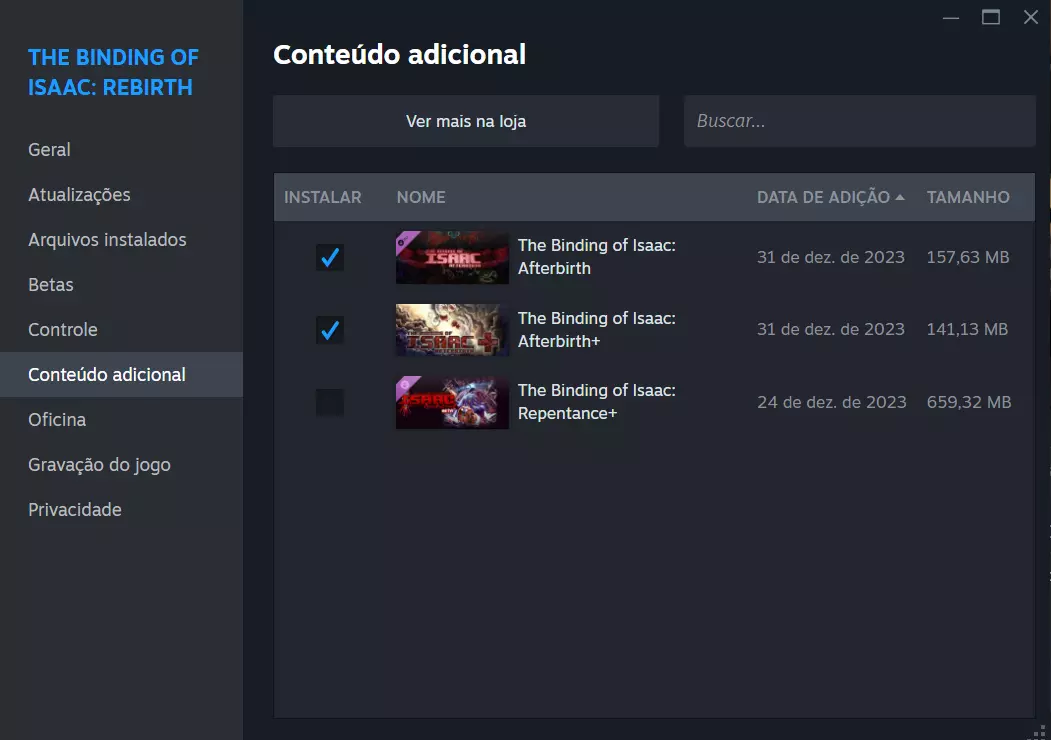Click the Ver mais na loja button

tap(466, 121)
